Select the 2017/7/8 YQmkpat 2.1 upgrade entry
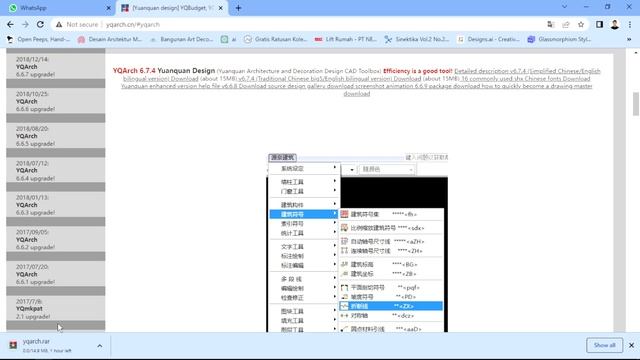Viewport: 640px width, 360px height. pyautogui.click(x=56, y=309)
